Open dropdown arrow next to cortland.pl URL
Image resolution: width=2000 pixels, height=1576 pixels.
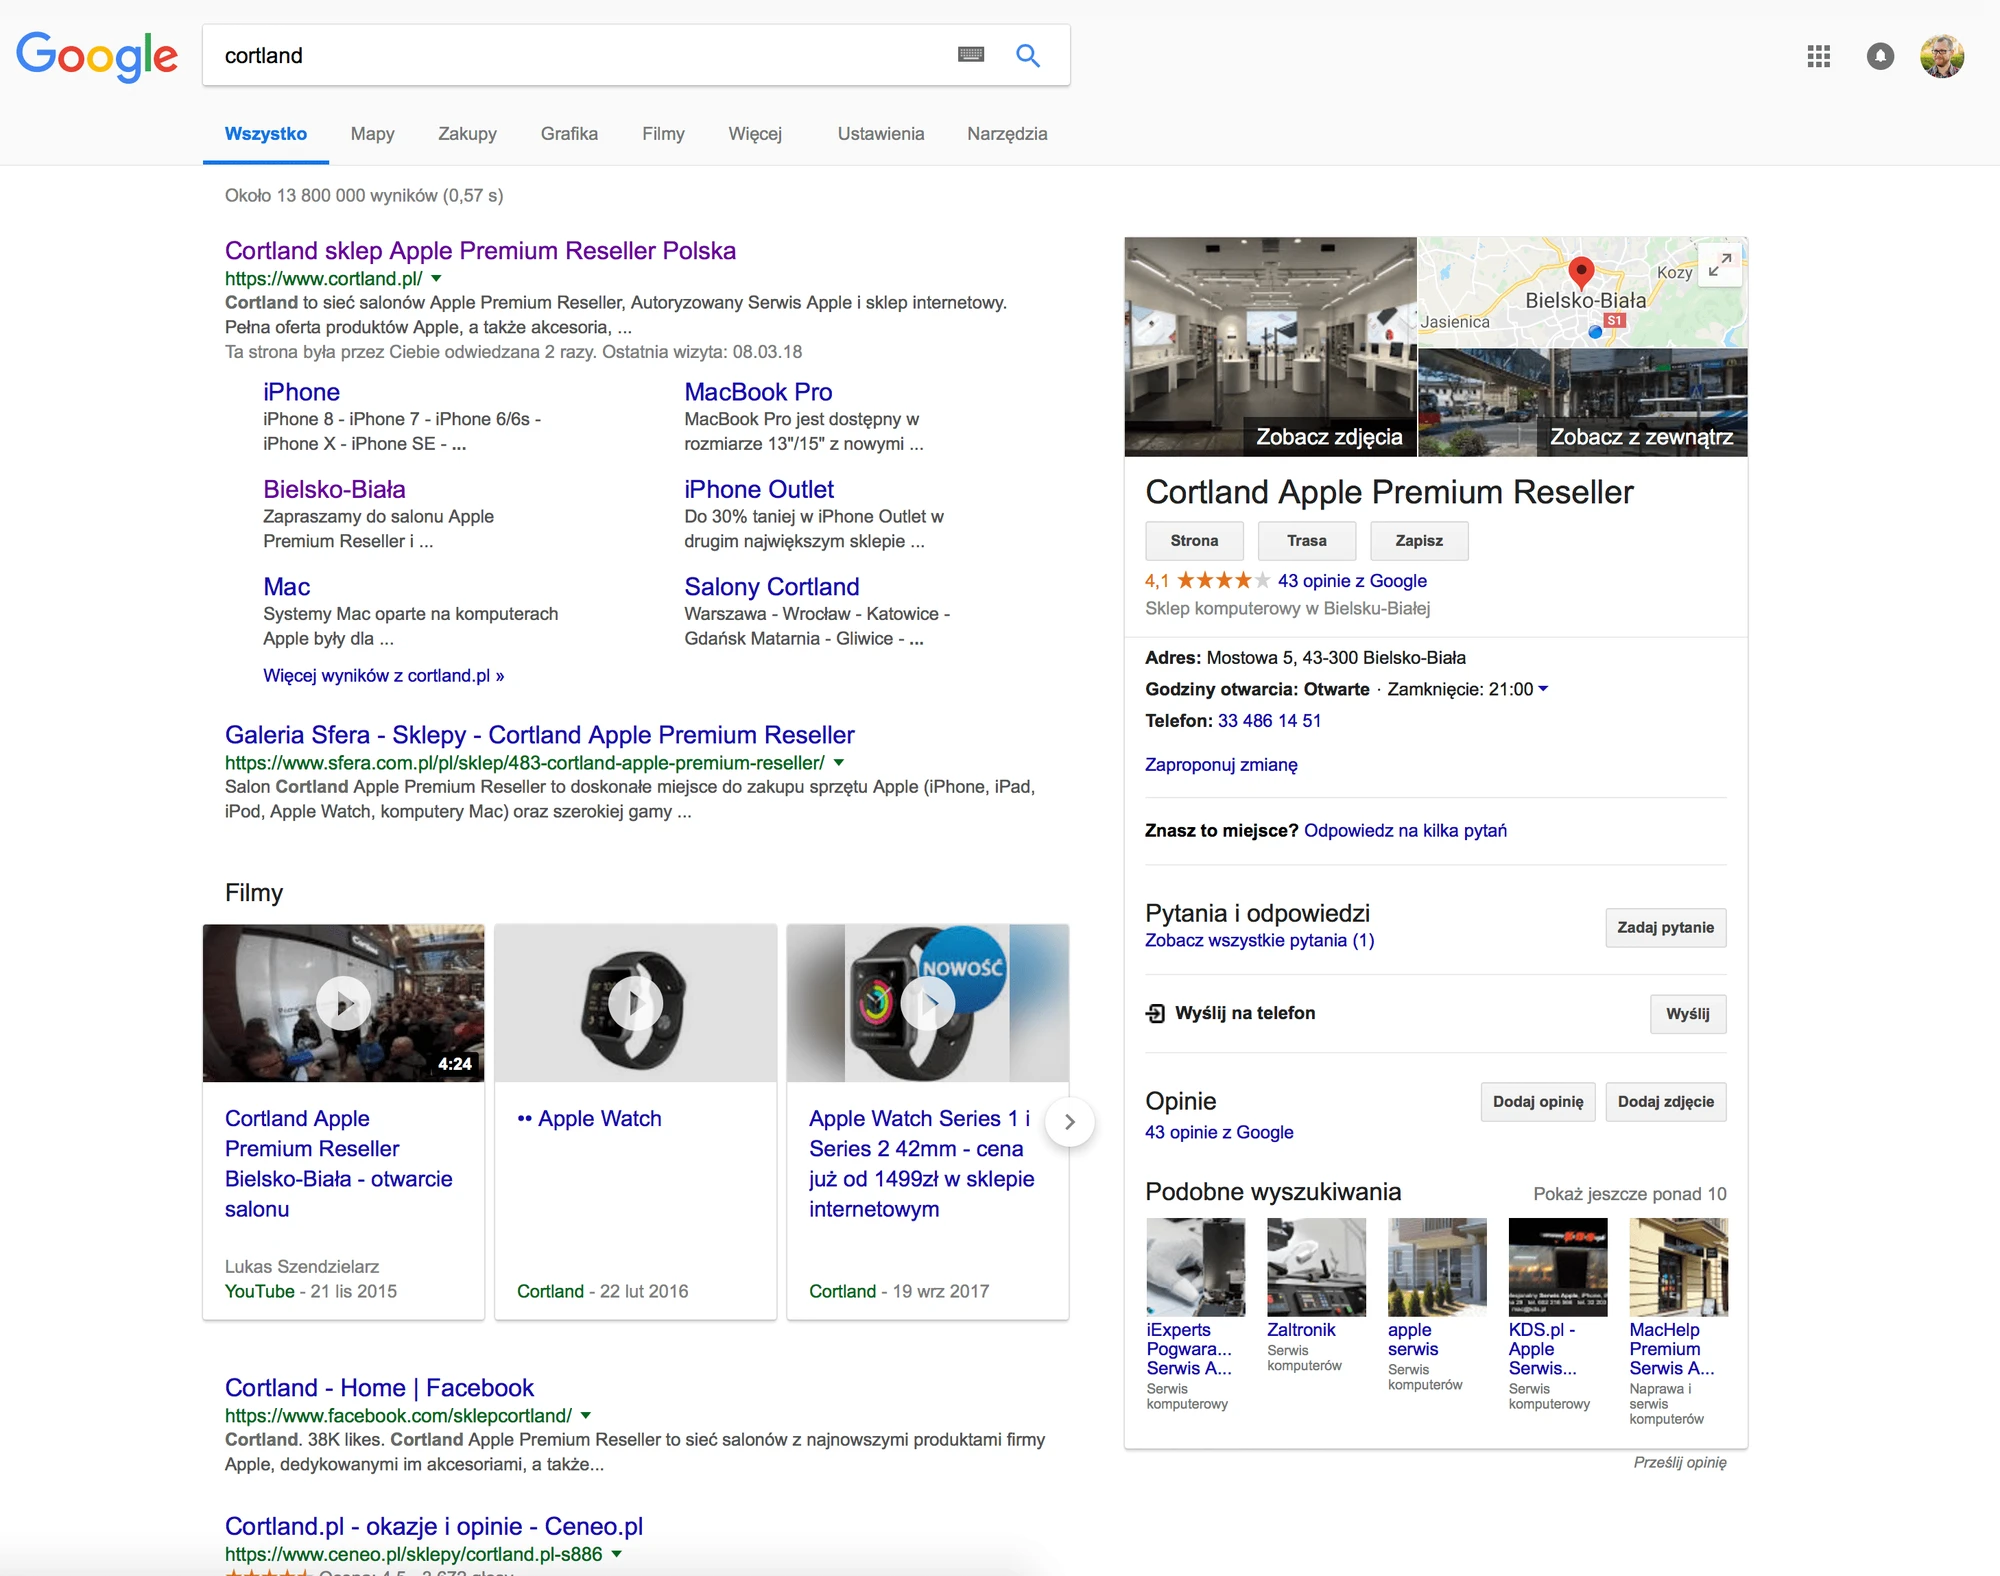(x=436, y=279)
